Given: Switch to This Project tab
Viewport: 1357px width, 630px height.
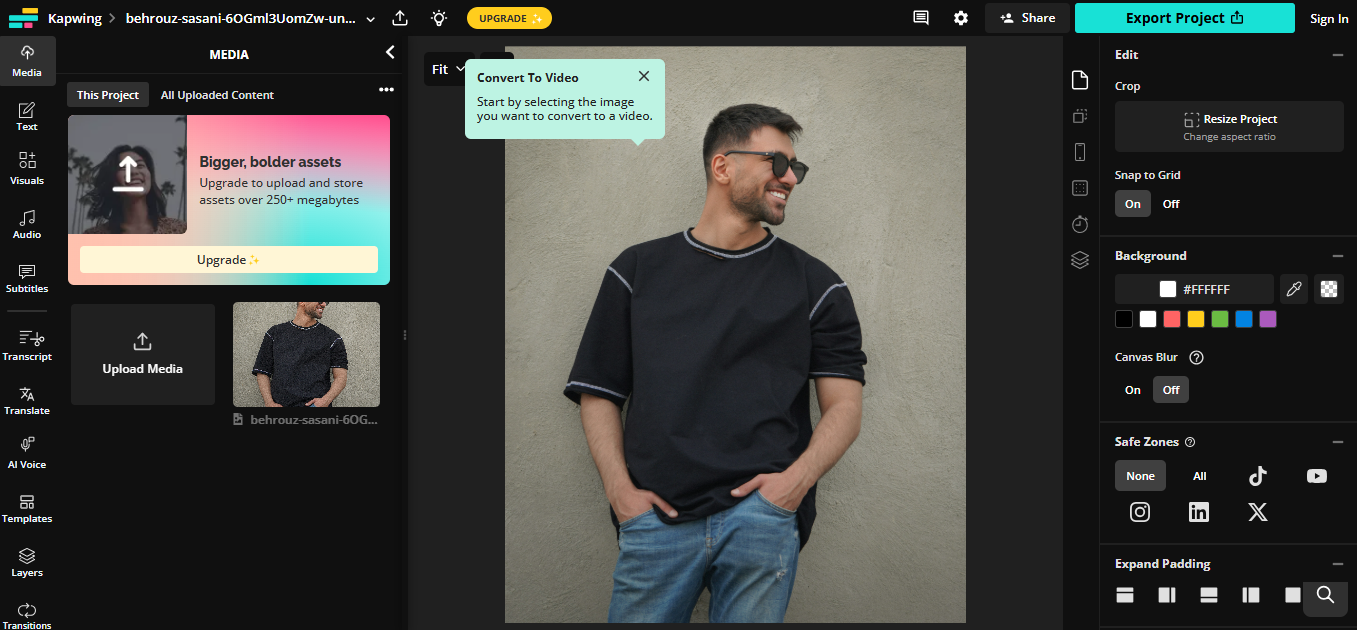Looking at the screenshot, I should [108, 95].
